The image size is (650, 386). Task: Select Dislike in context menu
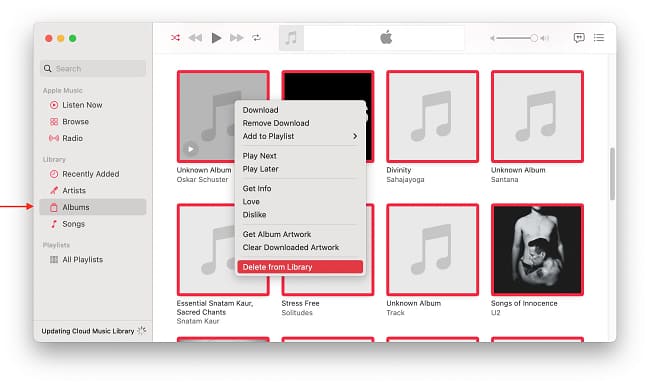(x=300, y=215)
